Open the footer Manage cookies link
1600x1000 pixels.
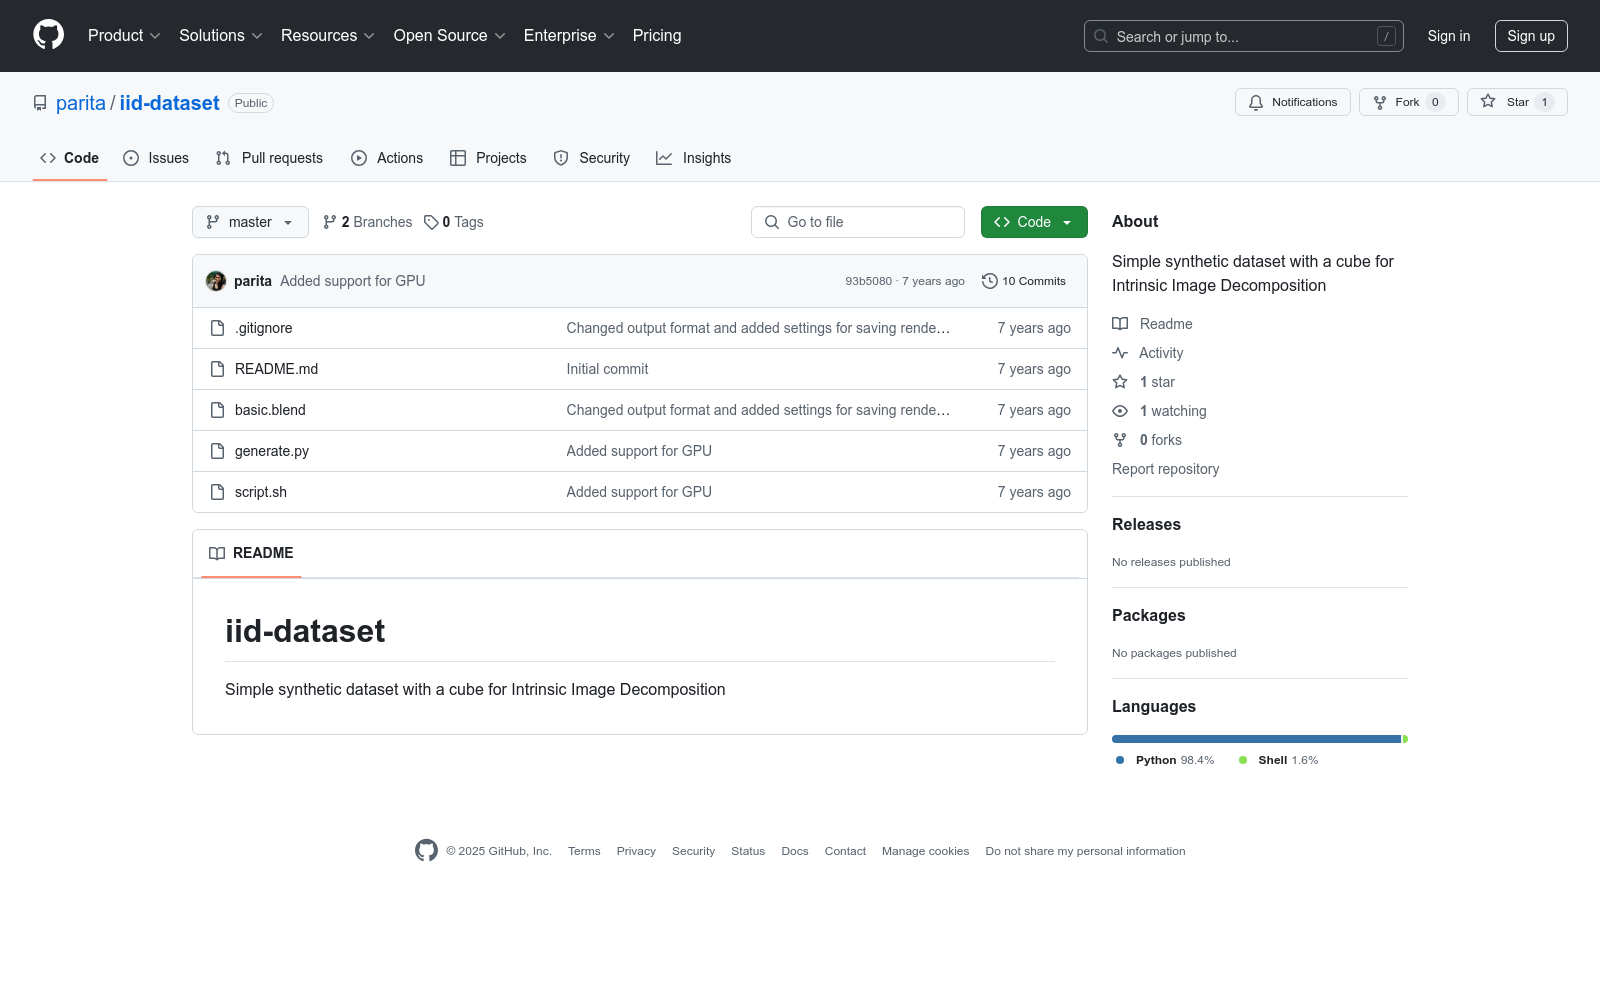pos(925,851)
